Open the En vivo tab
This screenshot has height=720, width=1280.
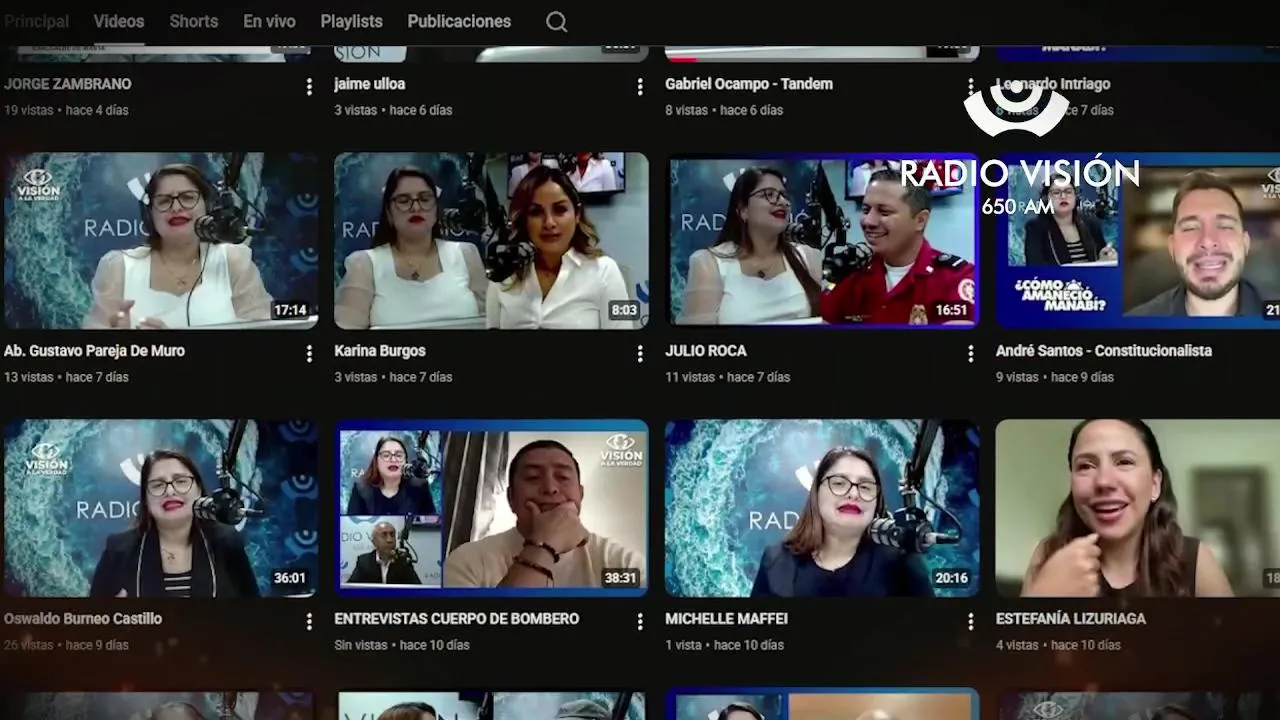pyautogui.click(x=269, y=21)
